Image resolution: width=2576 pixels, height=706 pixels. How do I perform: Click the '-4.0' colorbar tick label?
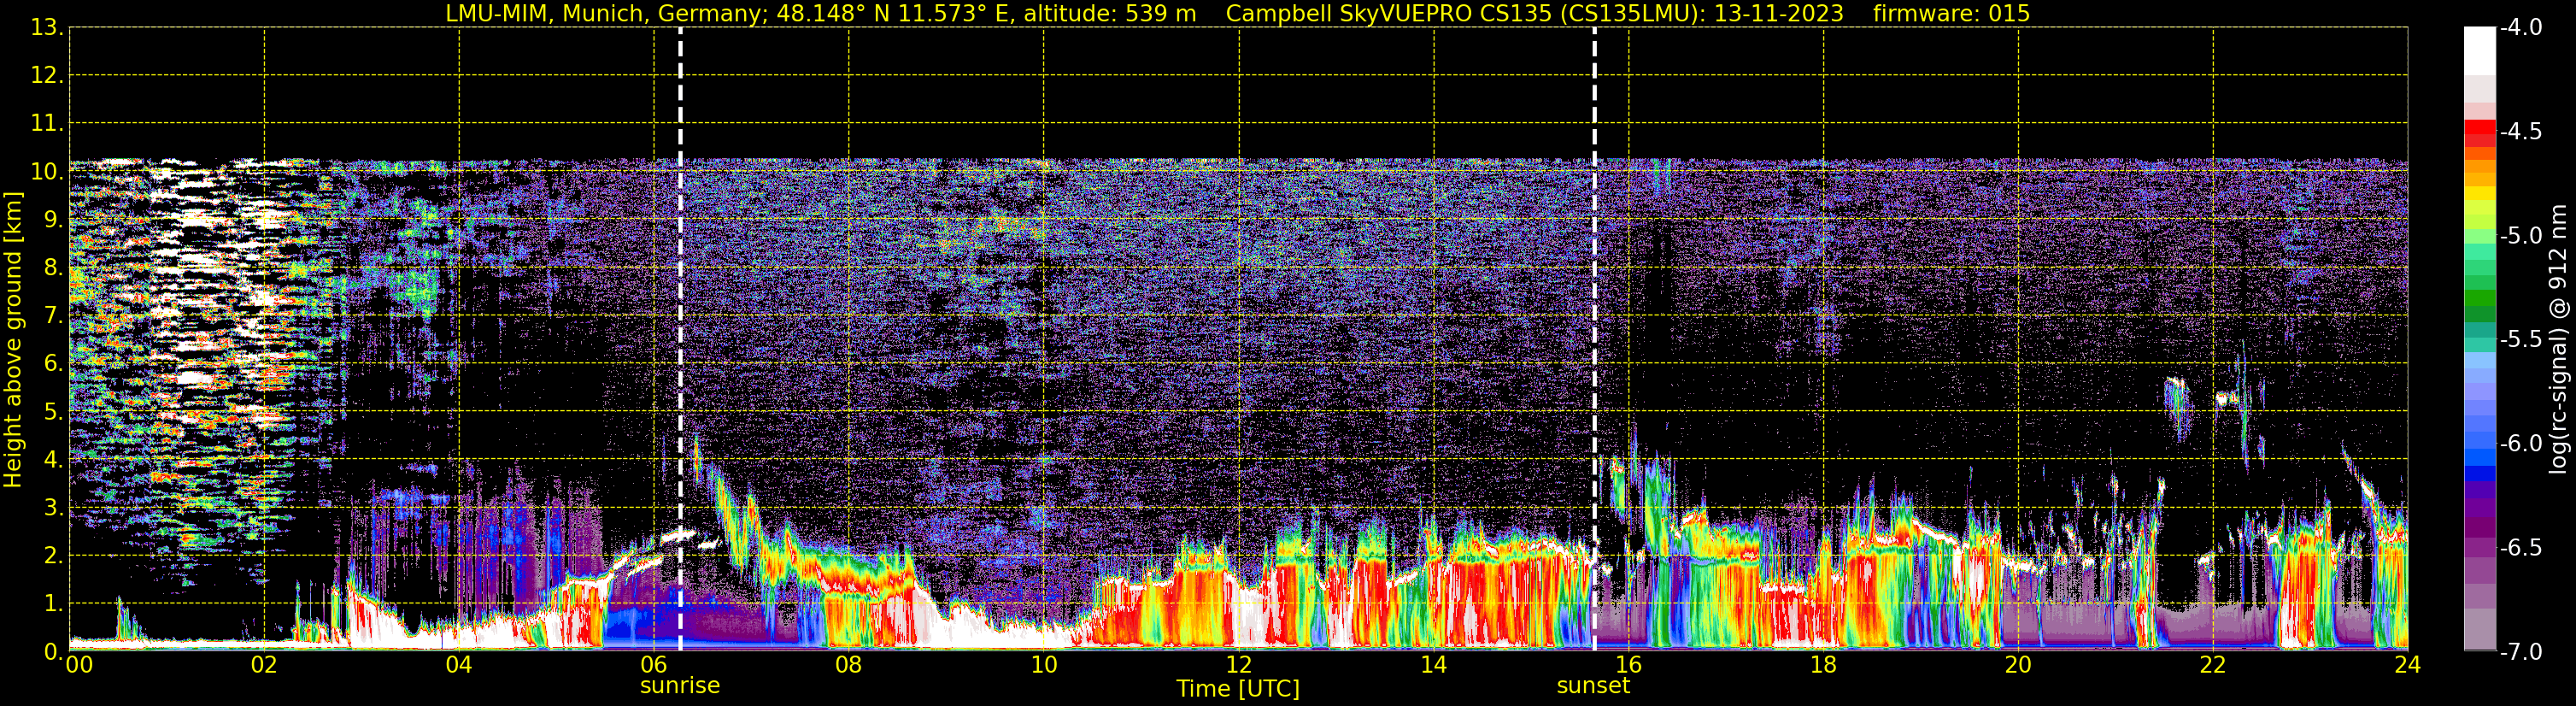tap(2520, 28)
